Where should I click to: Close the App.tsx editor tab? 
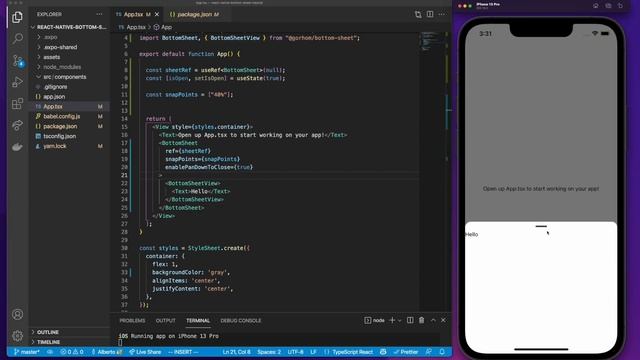[x=157, y=14]
